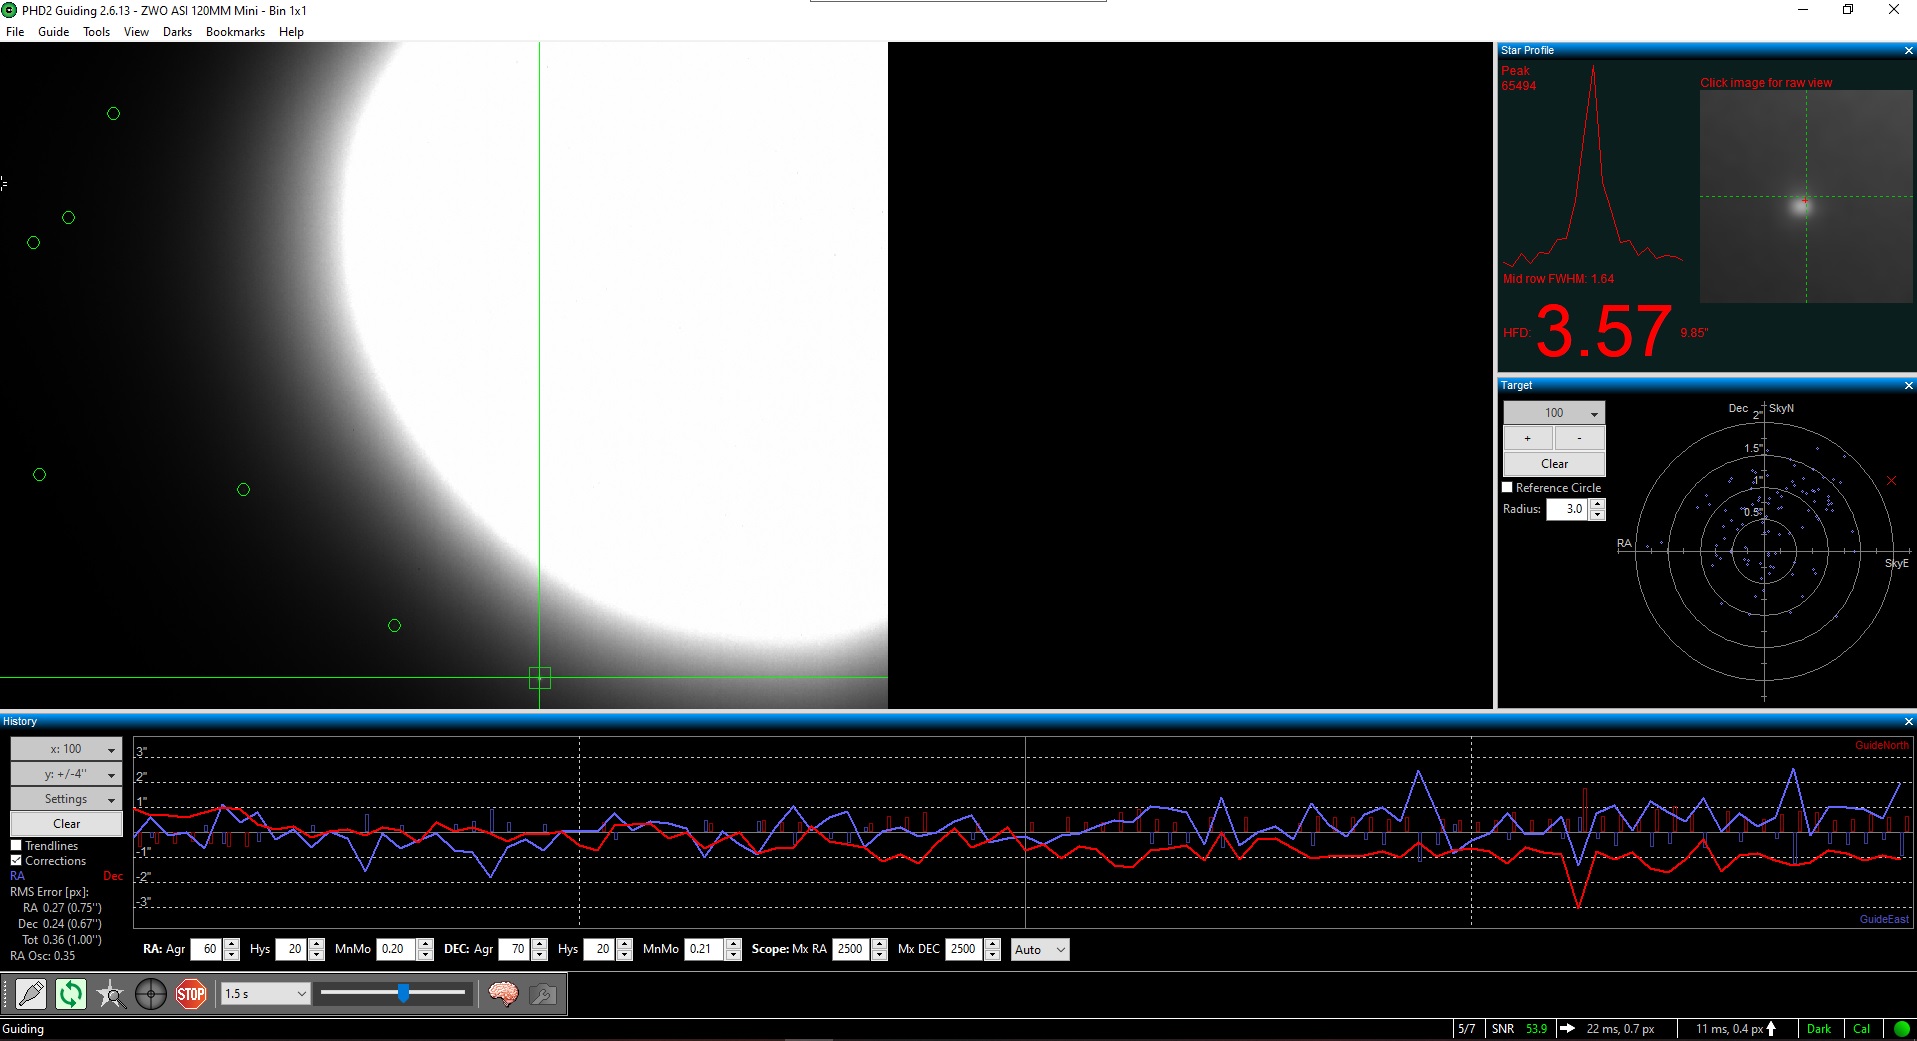Open the Connect Equipment USB icon
The height and width of the screenshot is (1041, 1917).
[31, 994]
